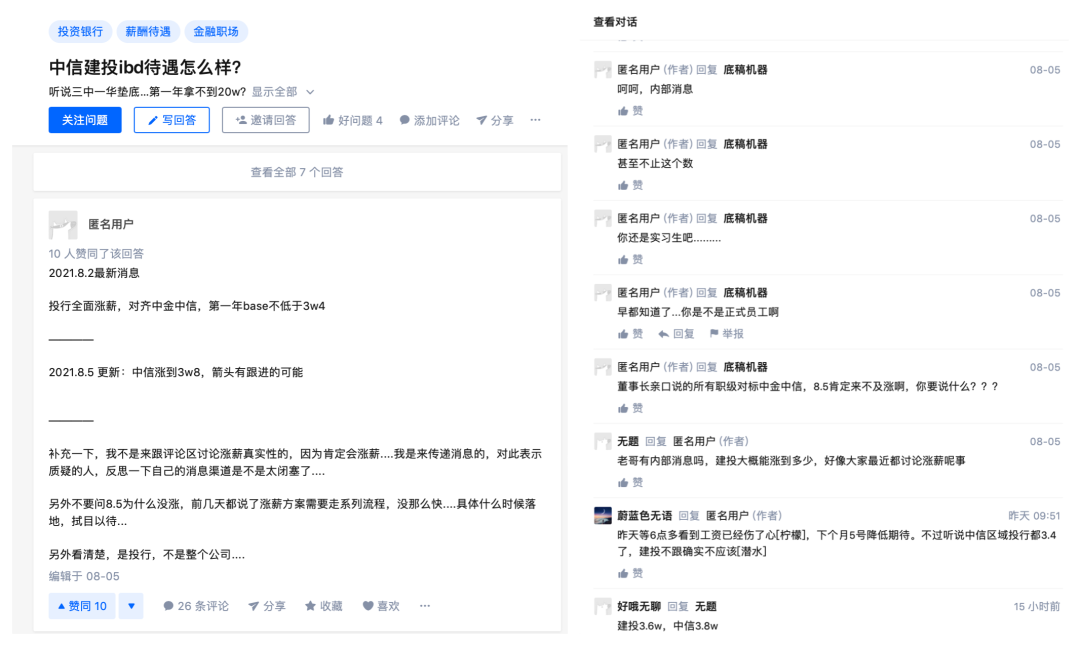Screen dimensions: 1080x646
Task: Open 蔚蓝色无语 user profile name
Action: tap(645, 516)
